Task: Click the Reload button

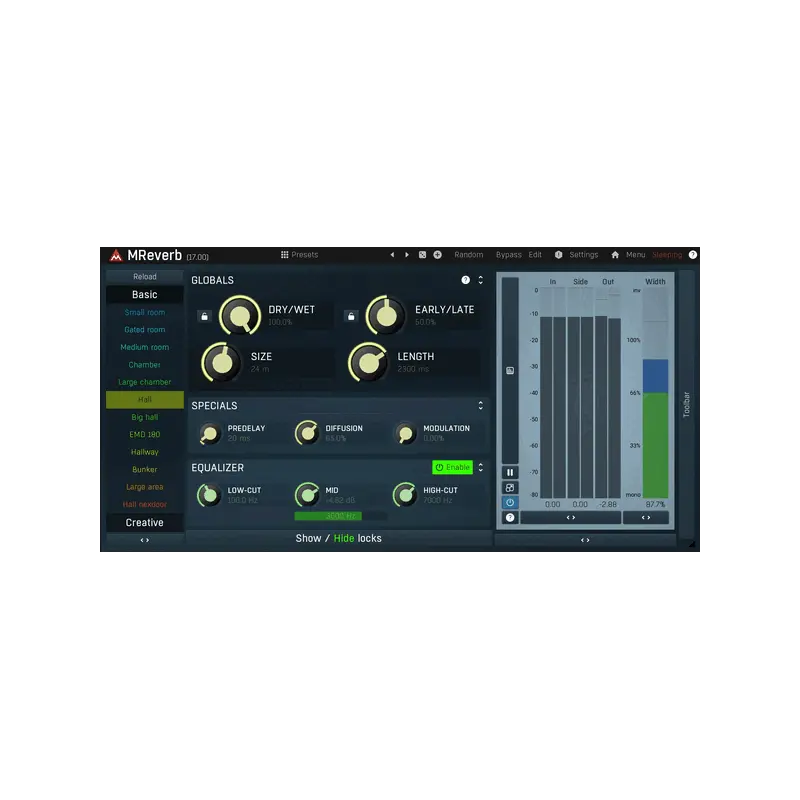Action: pos(145,277)
